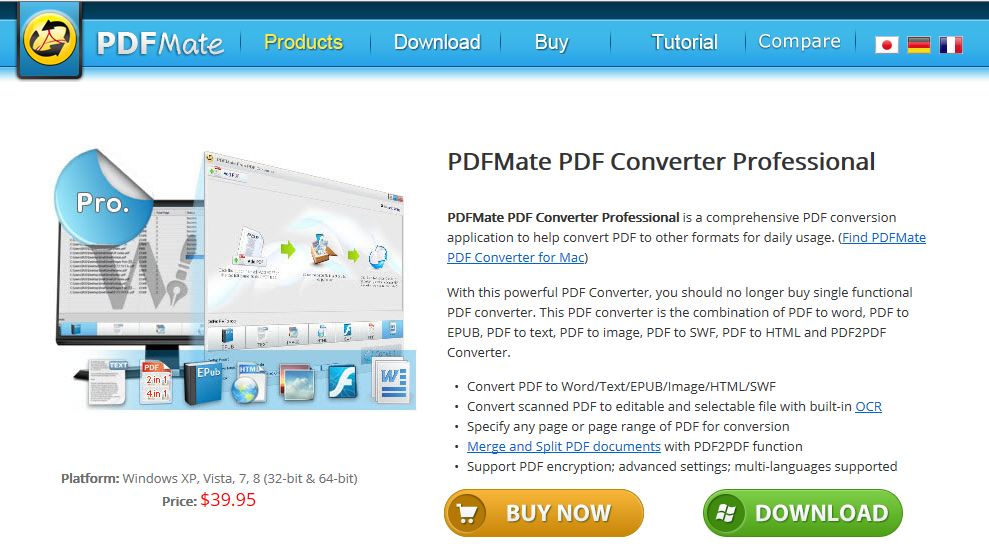Open the Download menu item
The image size is (989, 552).
click(437, 42)
